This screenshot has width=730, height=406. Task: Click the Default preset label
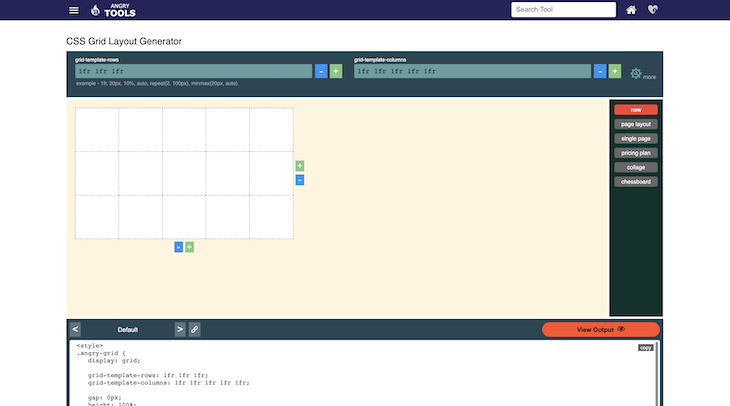[128, 330]
